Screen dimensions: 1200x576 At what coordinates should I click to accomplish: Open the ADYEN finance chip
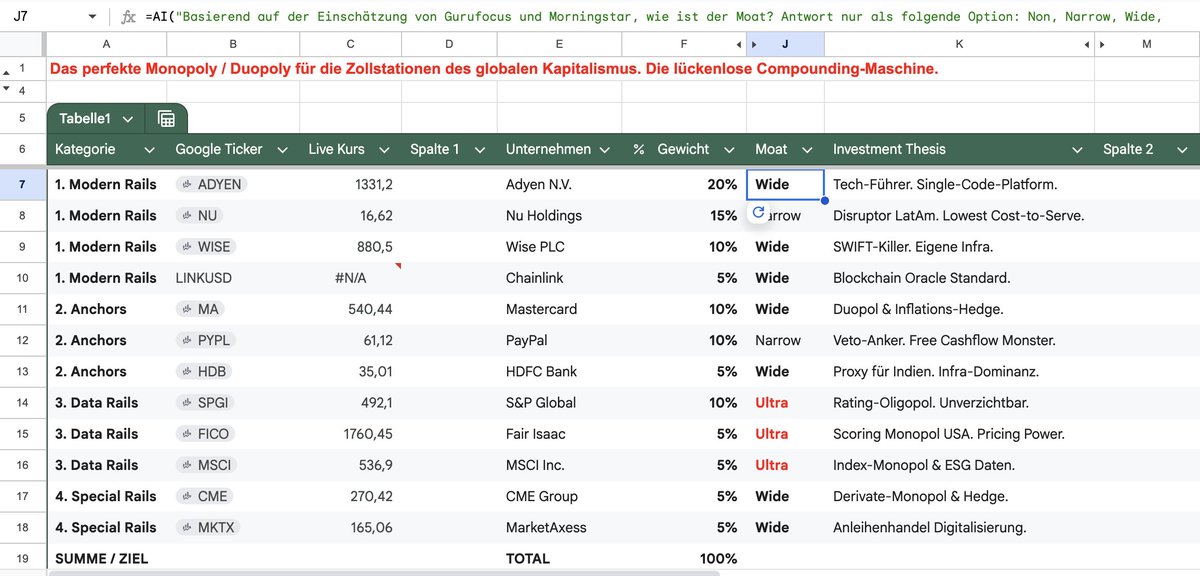[x=210, y=184]
